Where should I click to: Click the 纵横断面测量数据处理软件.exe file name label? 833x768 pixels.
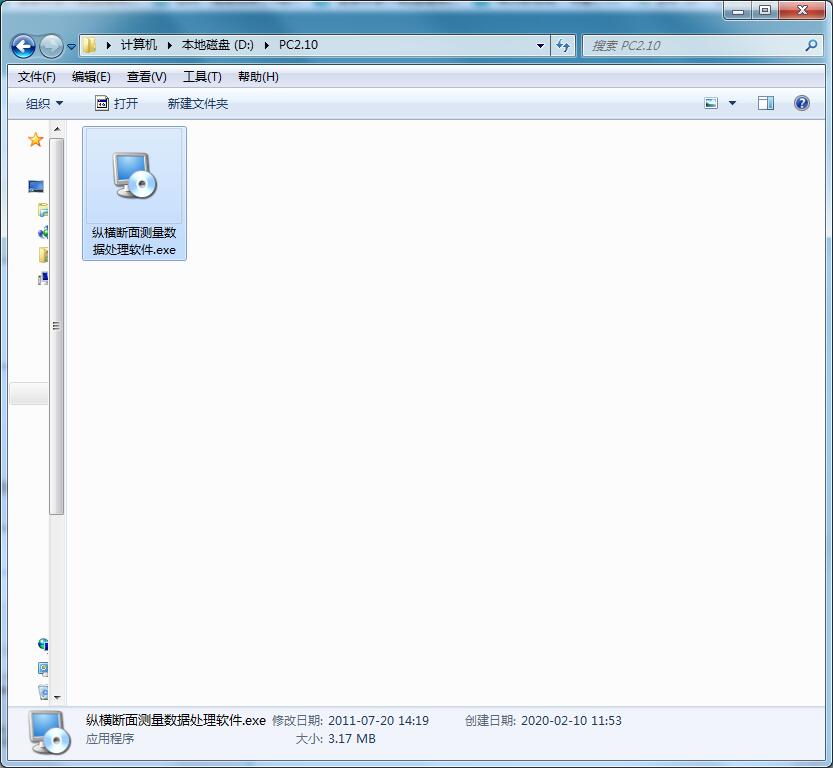coord(134,241)
